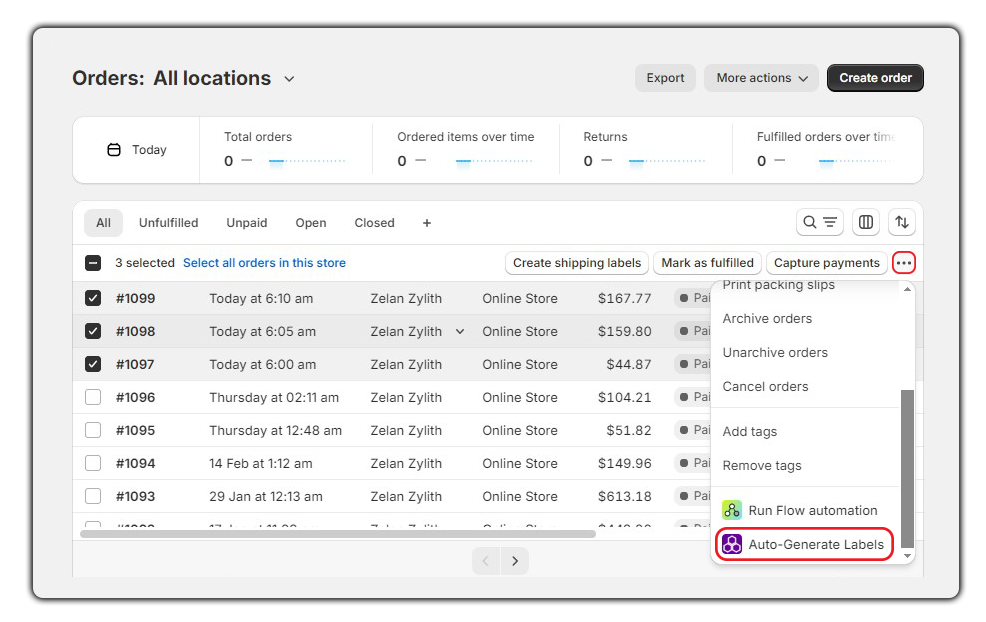The width and height of the screenshot is (986, 622).
Task: Go to the previous page of orders
Action: 486,560
